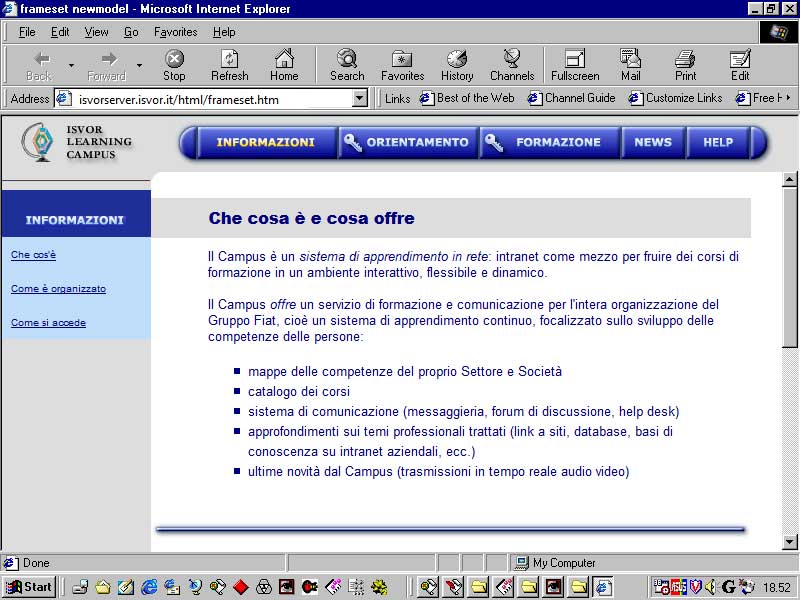Image resolution: width=800 pixels, height=600 pixels.
Task: Click the Edit toolbar button
Action: (740, 65)
